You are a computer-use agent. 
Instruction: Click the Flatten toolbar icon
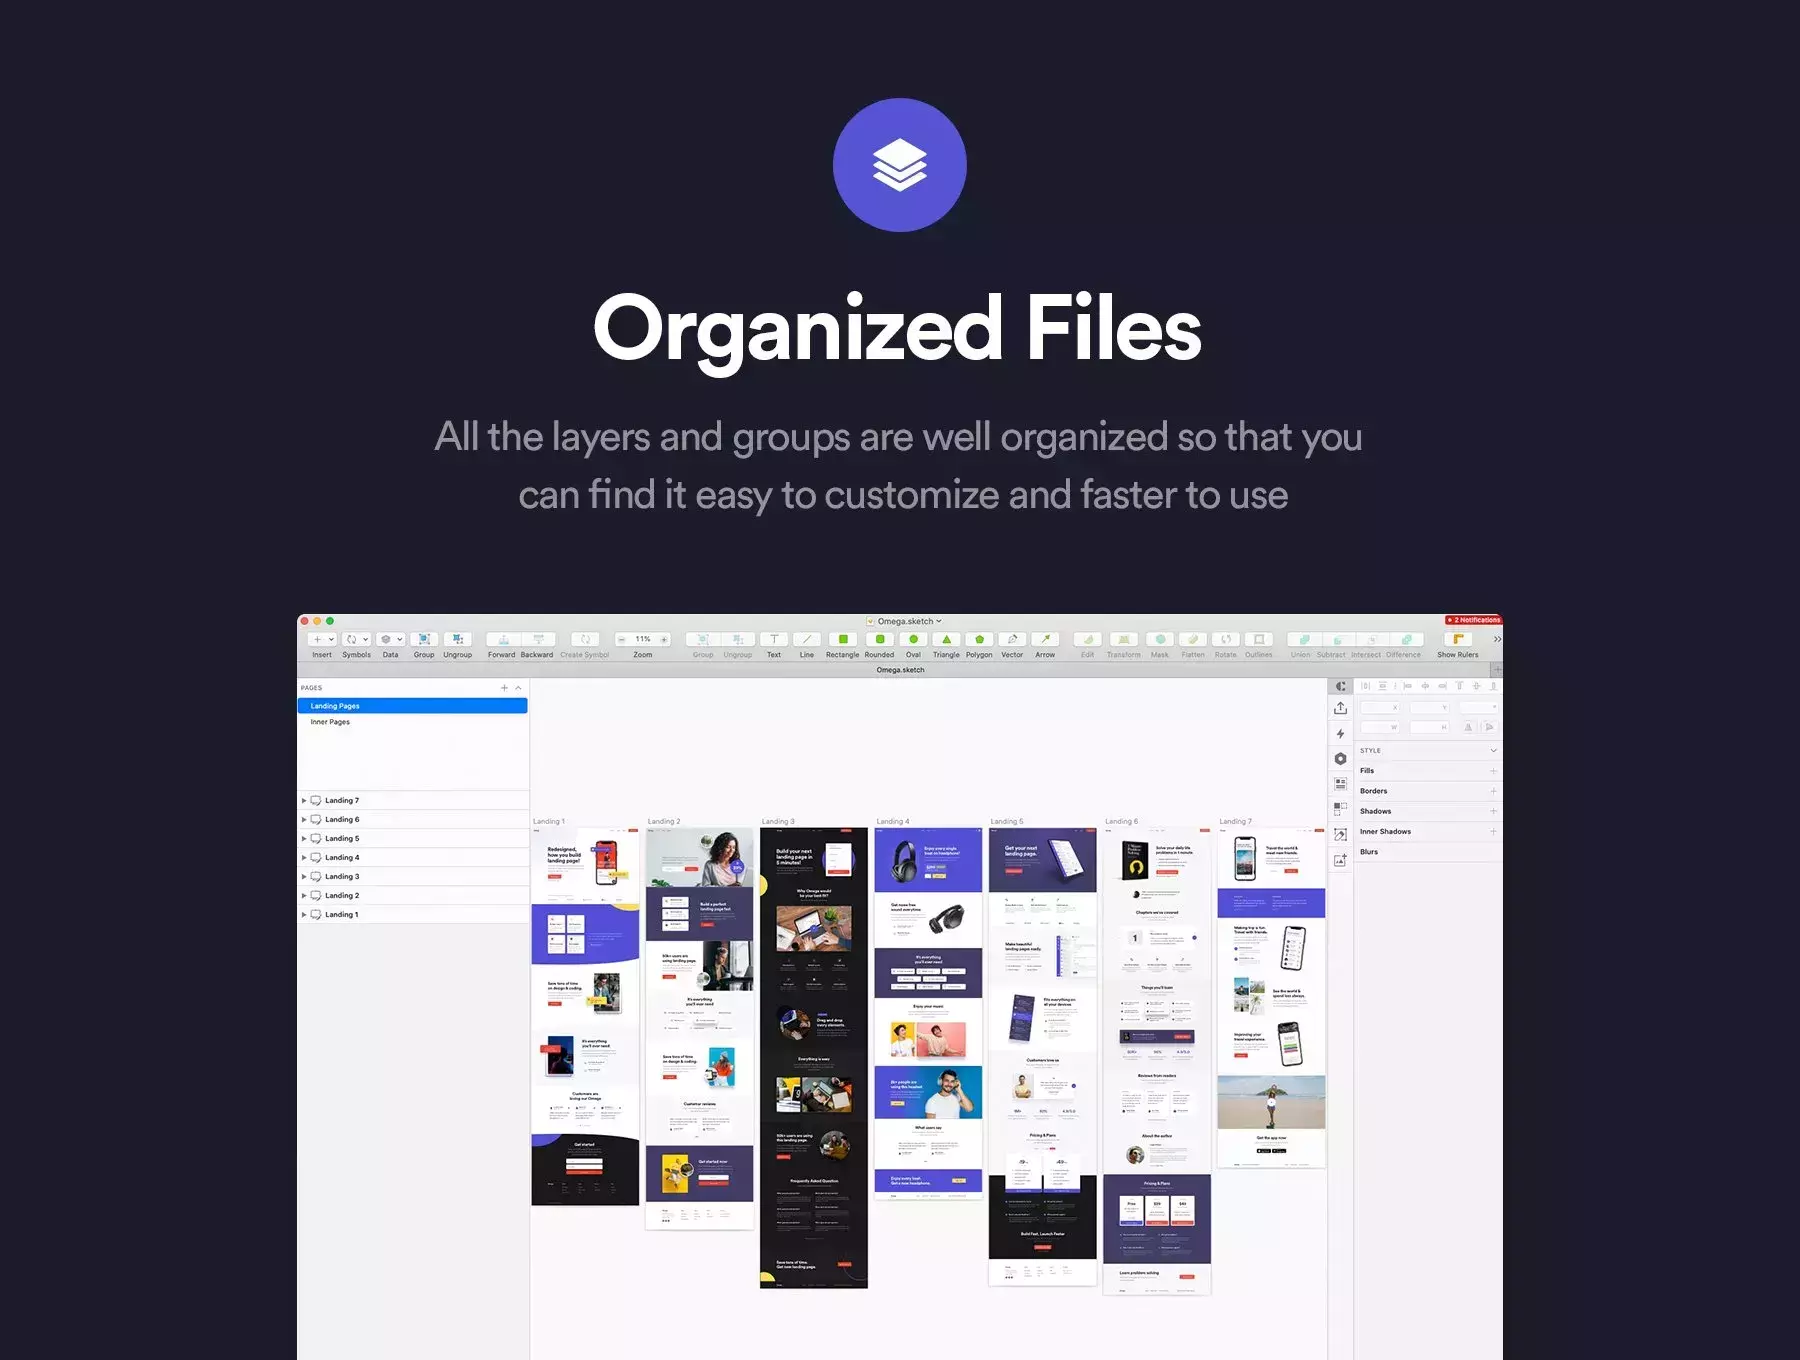1193,639
